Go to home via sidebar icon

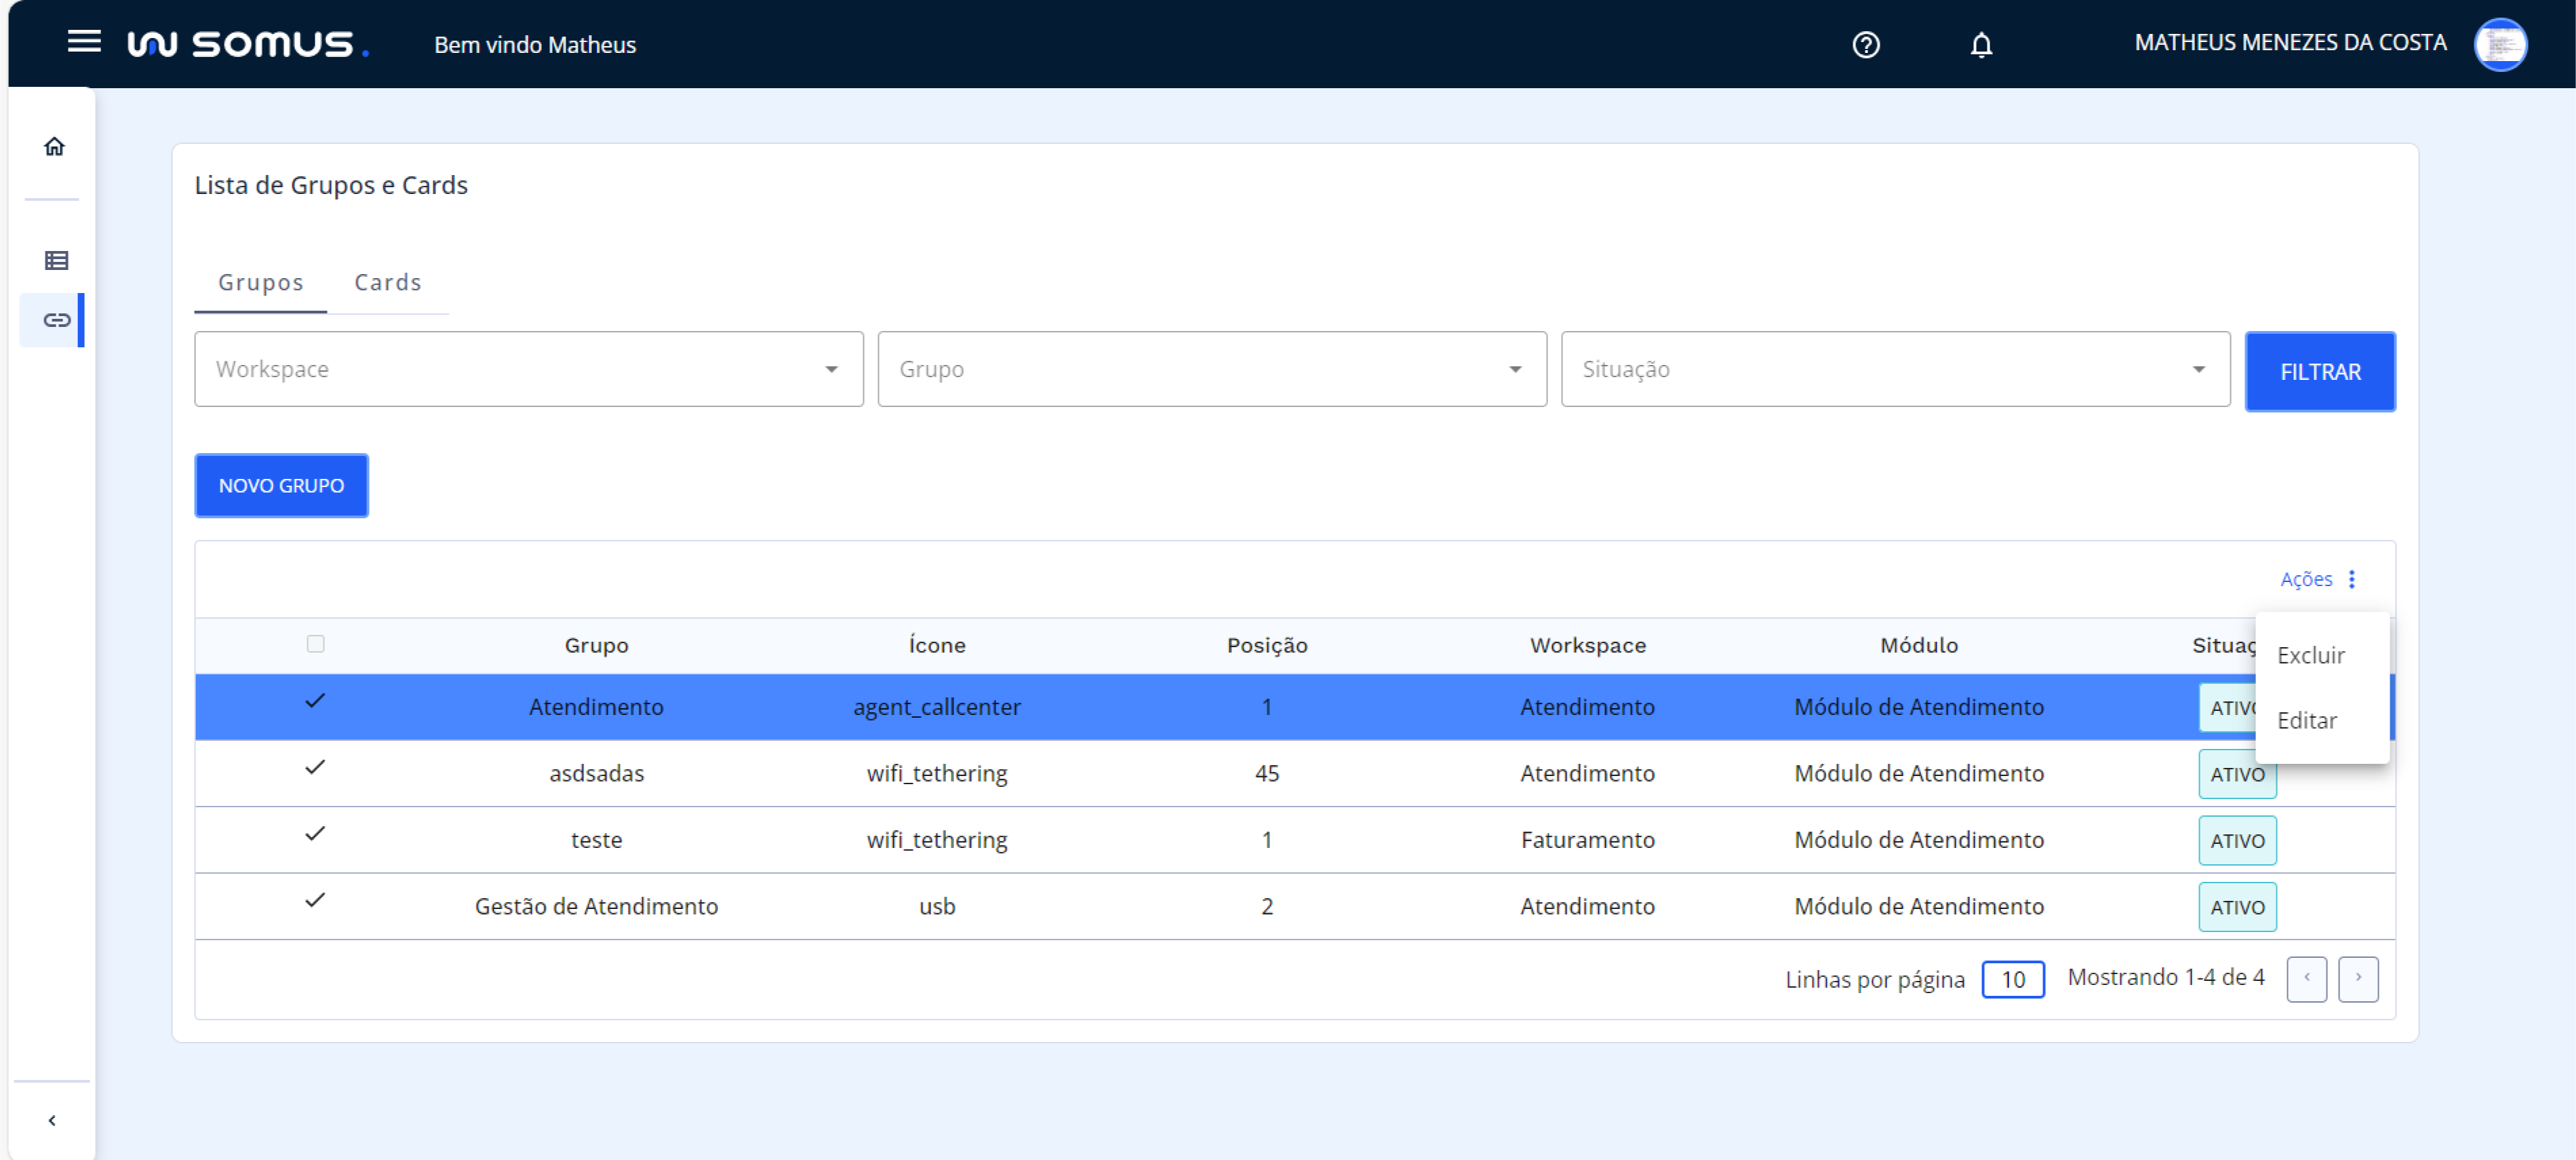pyautogui.click(x=54, y=147)
